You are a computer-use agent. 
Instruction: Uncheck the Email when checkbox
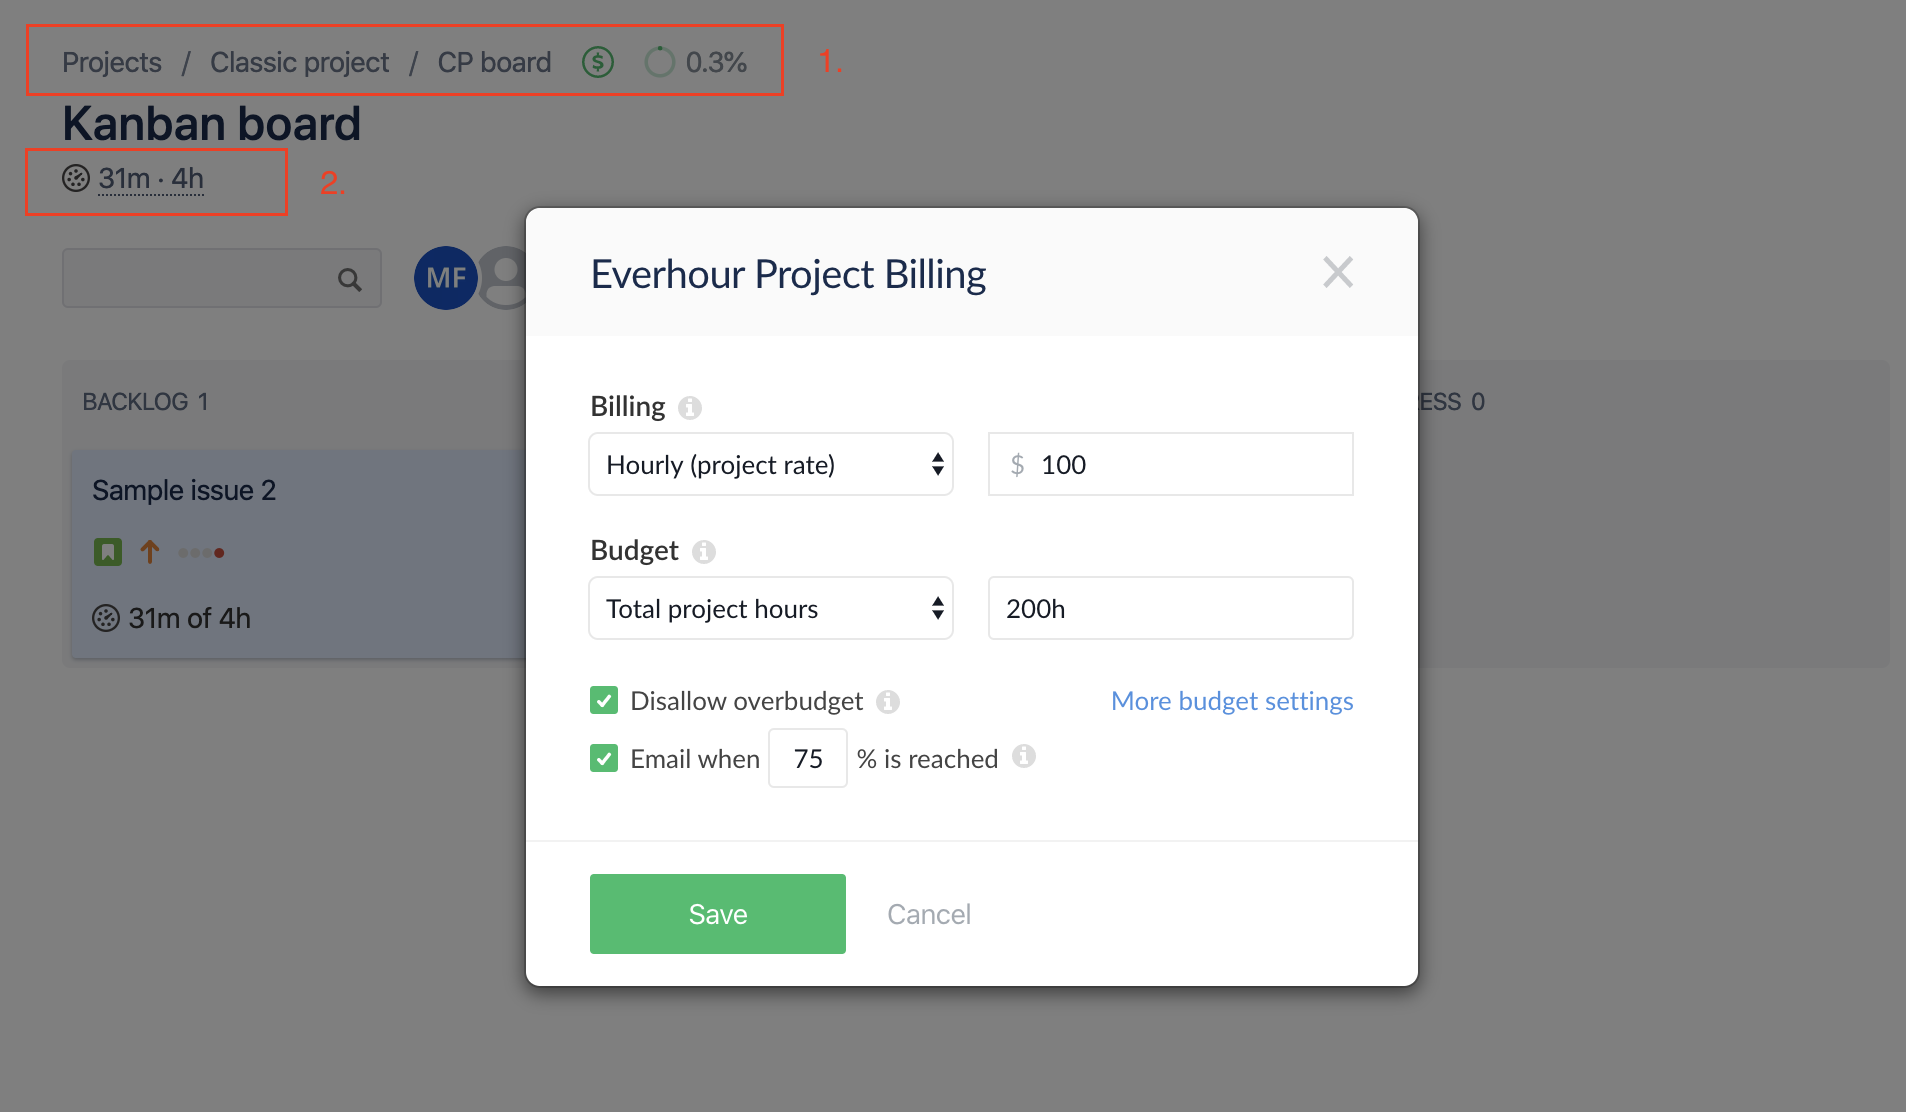coord(604,758)
